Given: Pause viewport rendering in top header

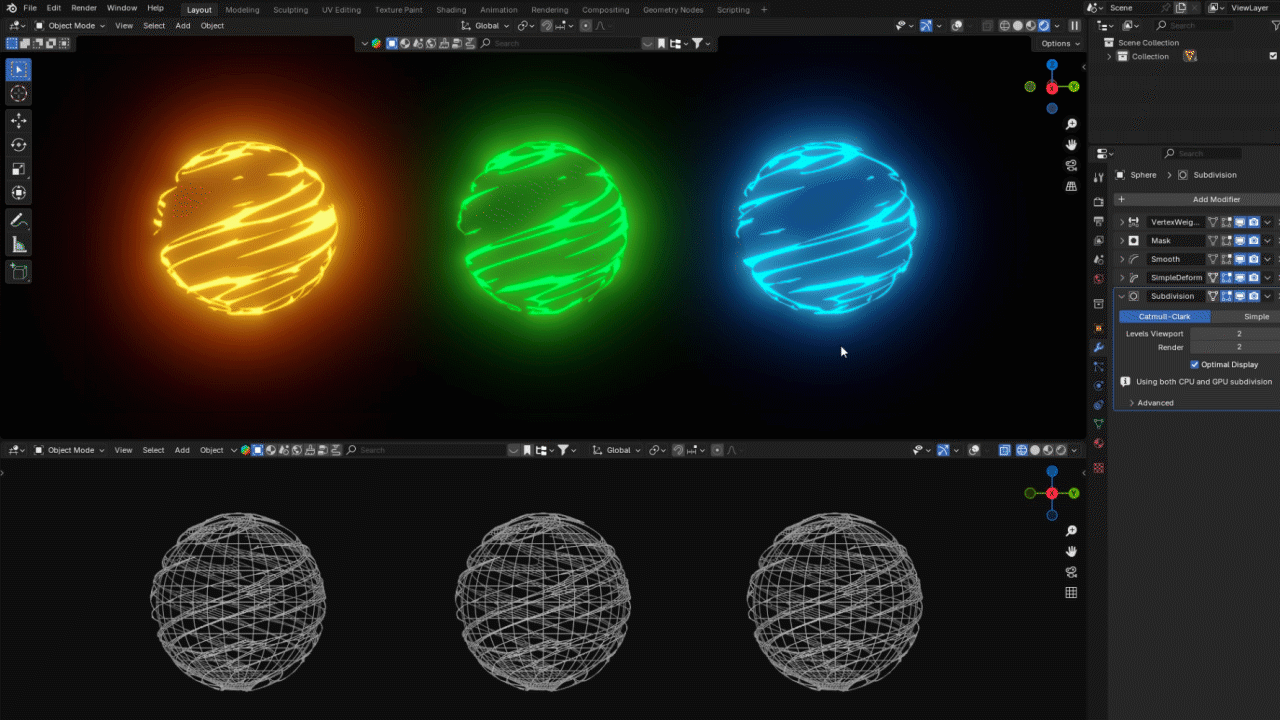Looking at the screenshot, I should 1075,26.
